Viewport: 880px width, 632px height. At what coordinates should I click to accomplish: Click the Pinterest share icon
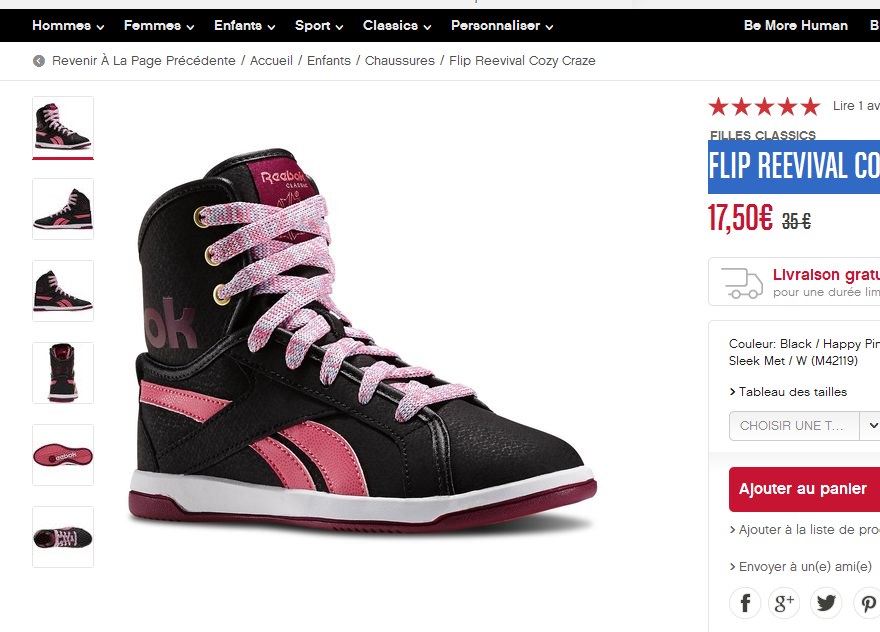(x=866, y=603)
